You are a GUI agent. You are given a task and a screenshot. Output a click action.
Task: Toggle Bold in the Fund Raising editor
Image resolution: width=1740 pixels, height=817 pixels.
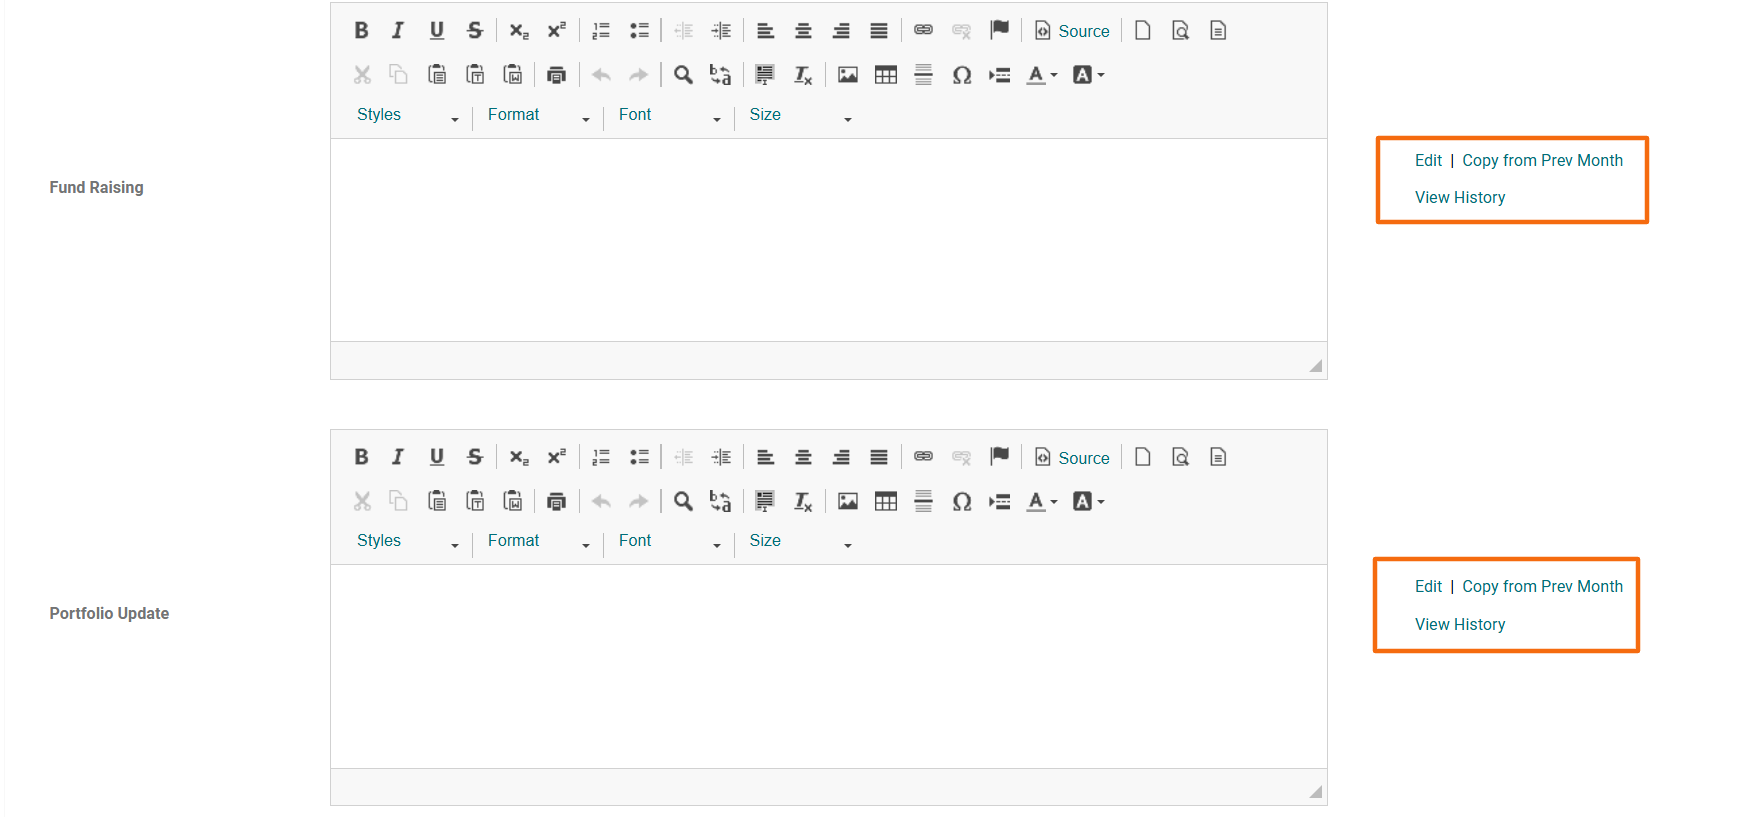(x=361, y=31)
